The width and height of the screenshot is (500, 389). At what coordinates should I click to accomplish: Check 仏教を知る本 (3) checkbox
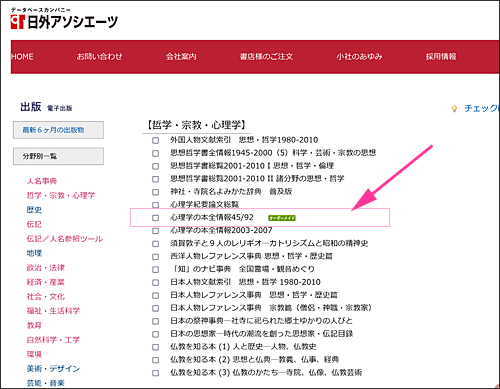click(x=155, y=373)
